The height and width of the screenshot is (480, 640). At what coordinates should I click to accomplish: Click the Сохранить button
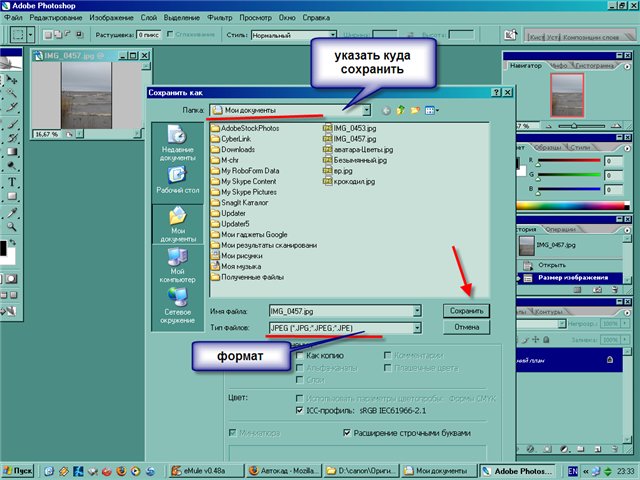(466, 311)
